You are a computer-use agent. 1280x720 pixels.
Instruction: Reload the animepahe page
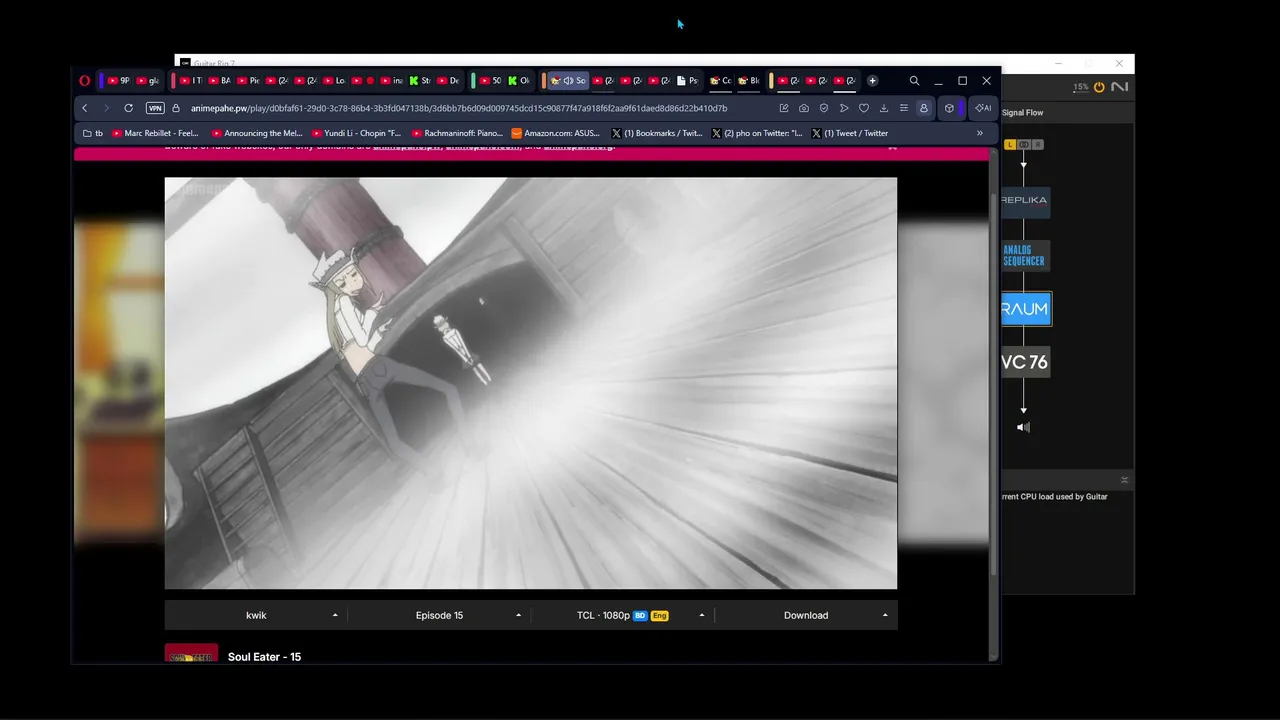coord(128,108)
